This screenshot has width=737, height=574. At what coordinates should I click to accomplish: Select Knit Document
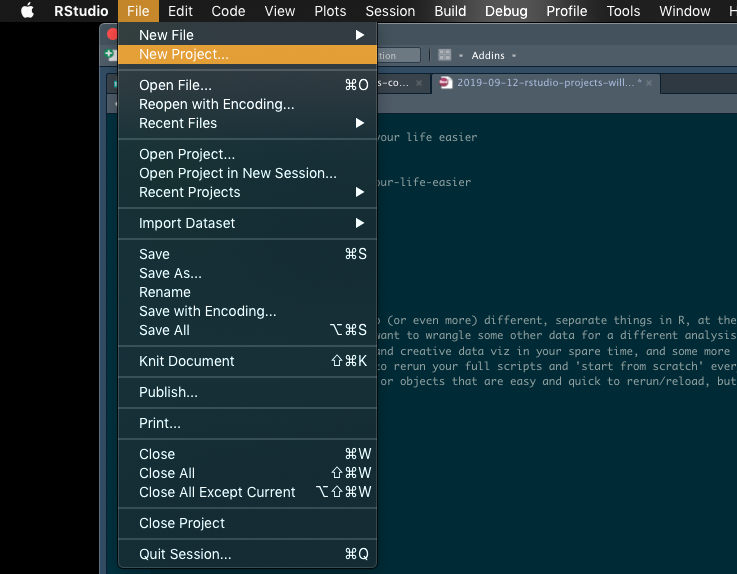[x=247, y=361]
